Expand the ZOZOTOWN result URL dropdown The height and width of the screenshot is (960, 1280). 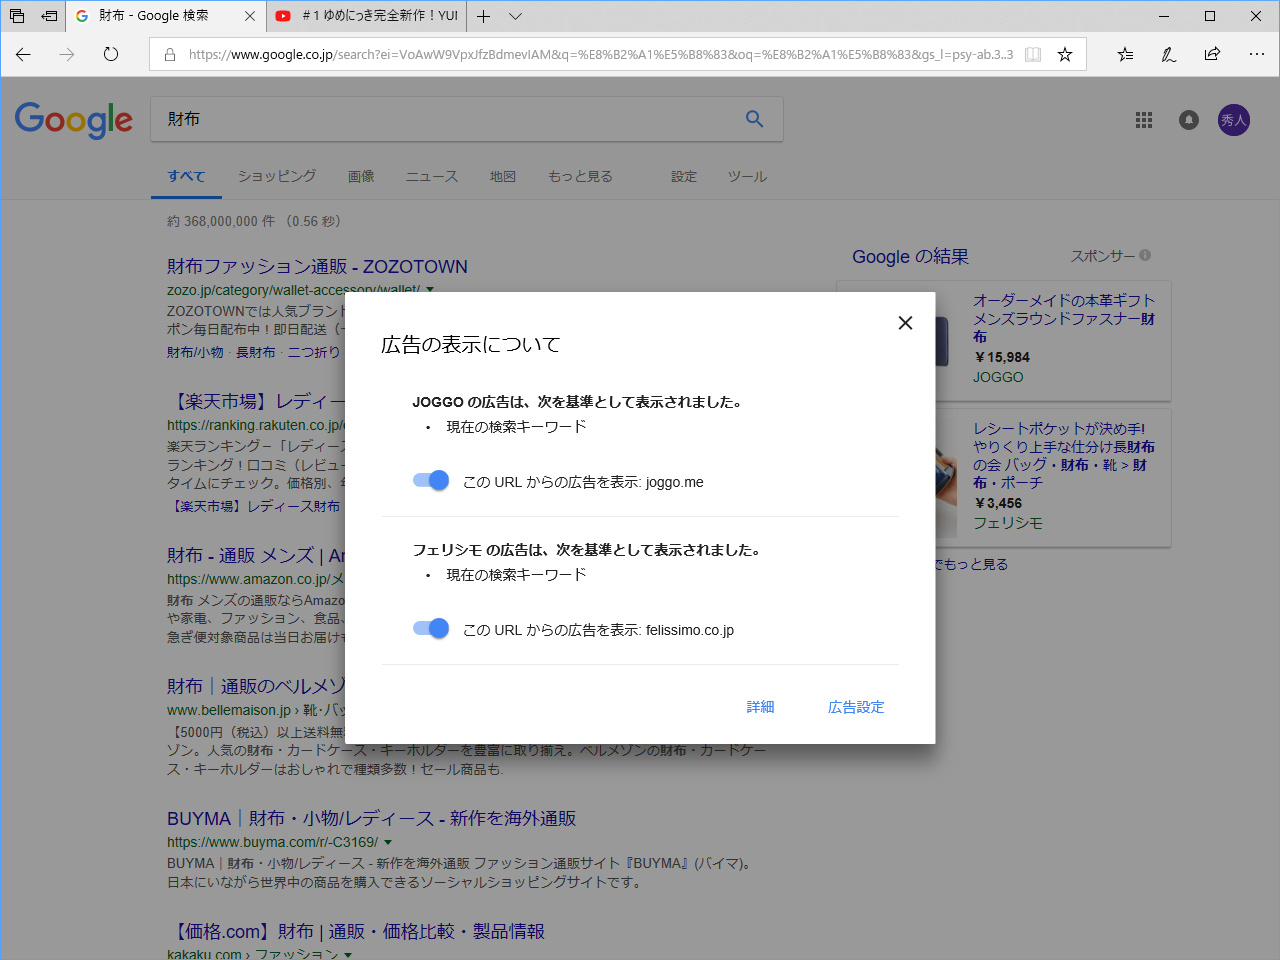pyautogui.click(x=430, y=289)
